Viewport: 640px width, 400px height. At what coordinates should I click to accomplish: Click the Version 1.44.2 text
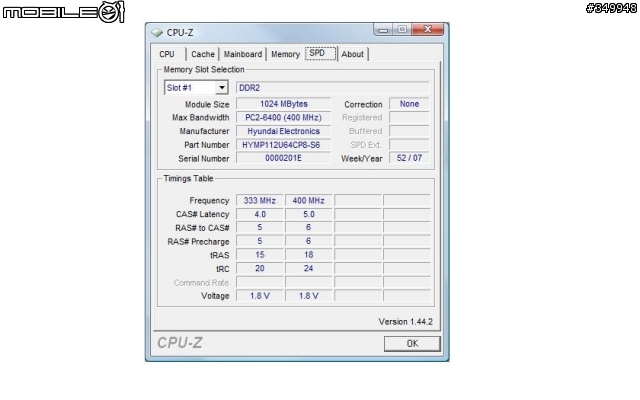[406, 322]
